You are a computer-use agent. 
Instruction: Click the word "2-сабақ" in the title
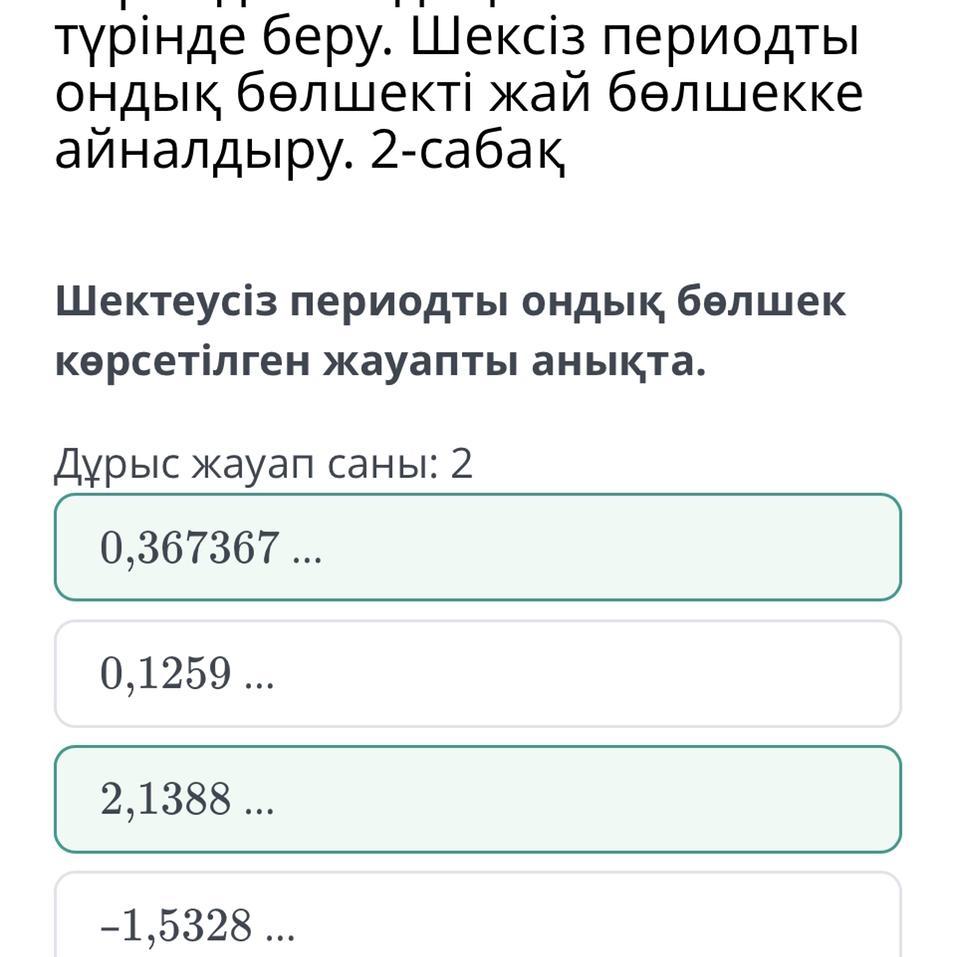466,153
